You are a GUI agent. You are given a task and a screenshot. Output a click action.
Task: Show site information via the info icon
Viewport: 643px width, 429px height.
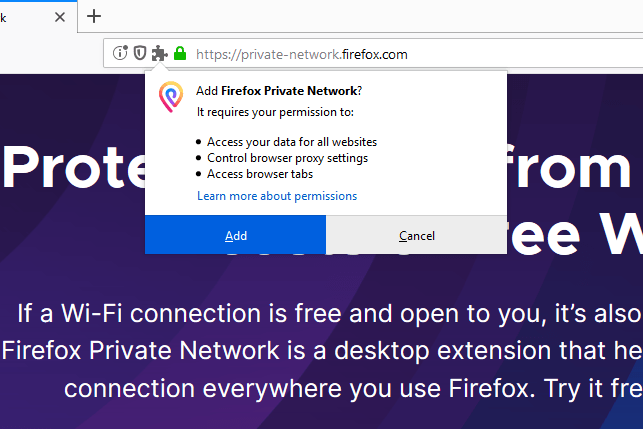[121, 54]
